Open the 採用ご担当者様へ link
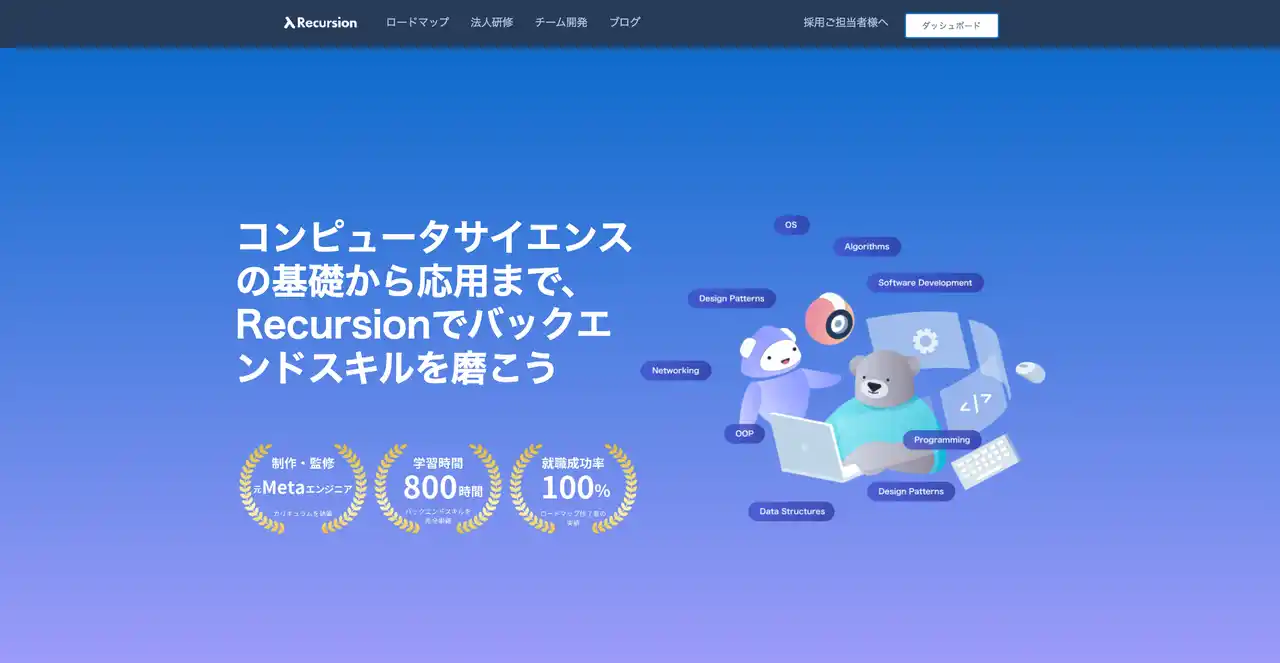 pos(845,22)
